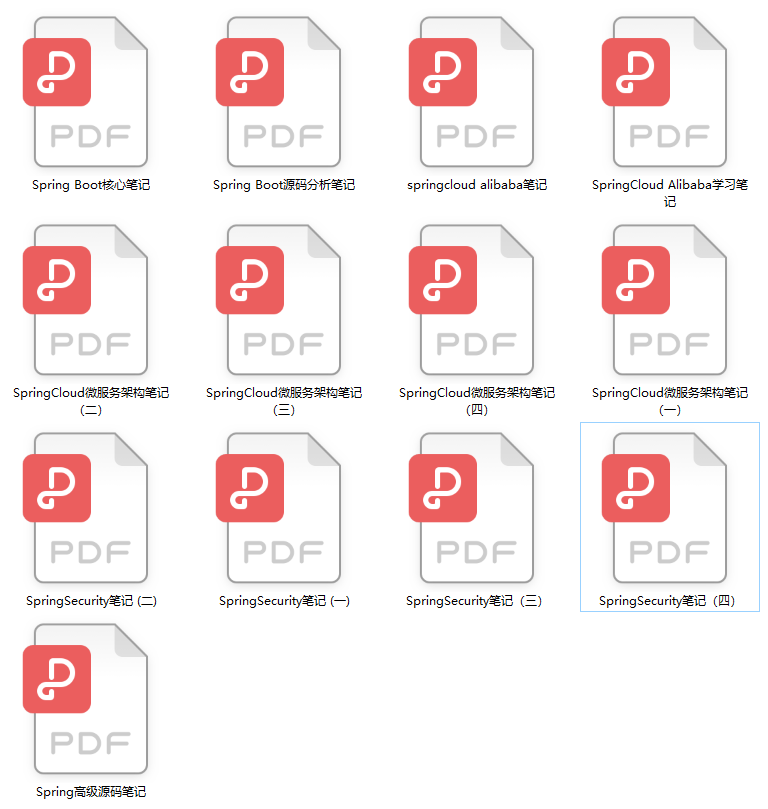Click the name SpringCloud微服务架构笔记(二)
768x809 pixels.
coord(91,401)
